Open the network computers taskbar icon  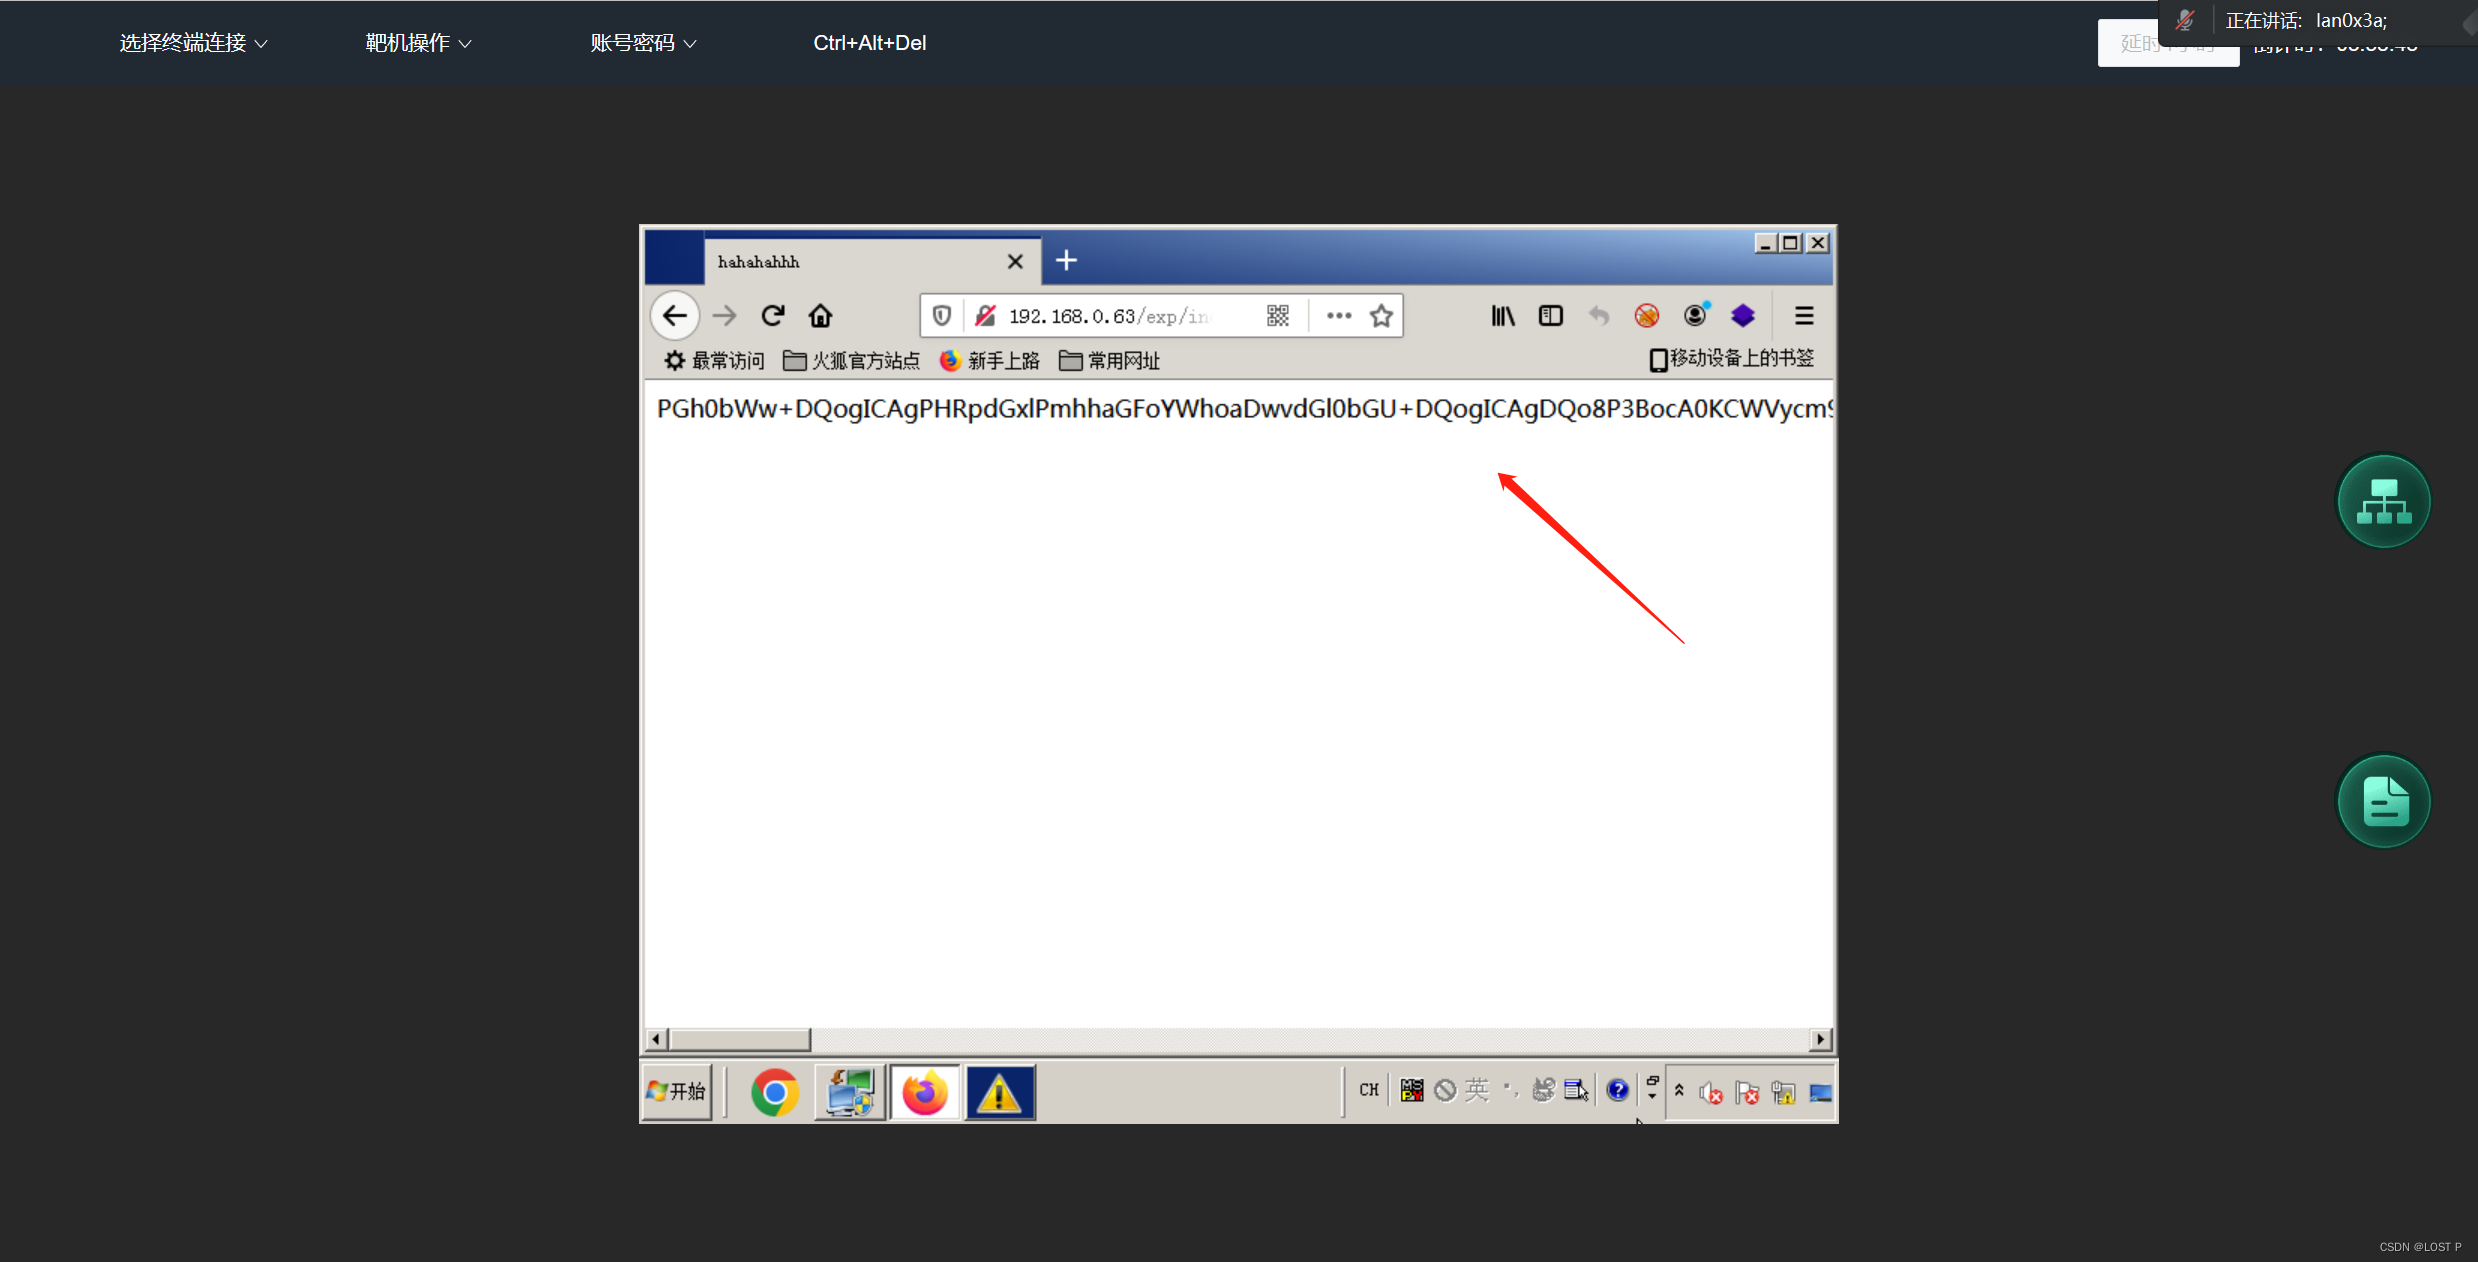[850, 1092]
